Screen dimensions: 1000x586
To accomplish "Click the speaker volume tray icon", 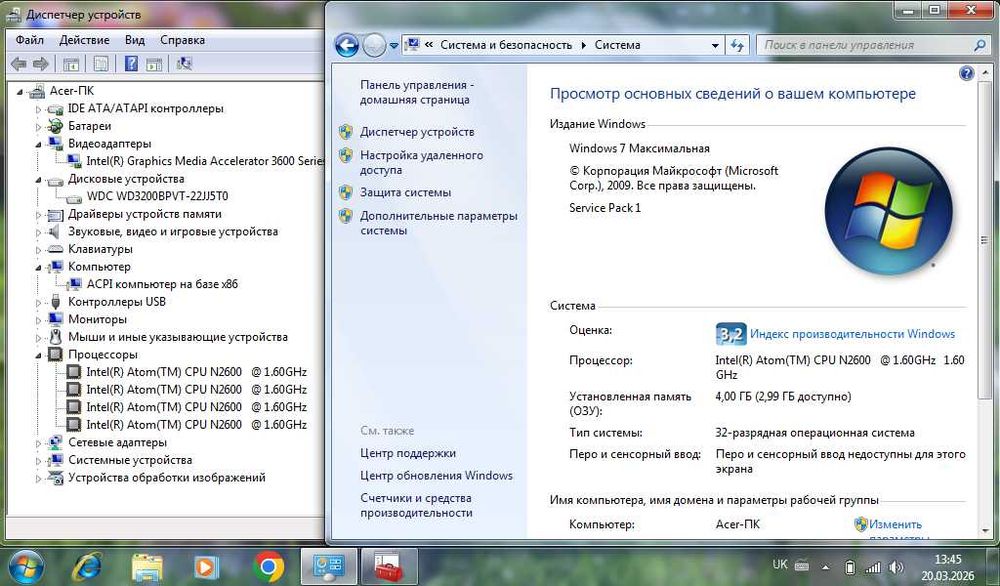I will click(896, 567).
